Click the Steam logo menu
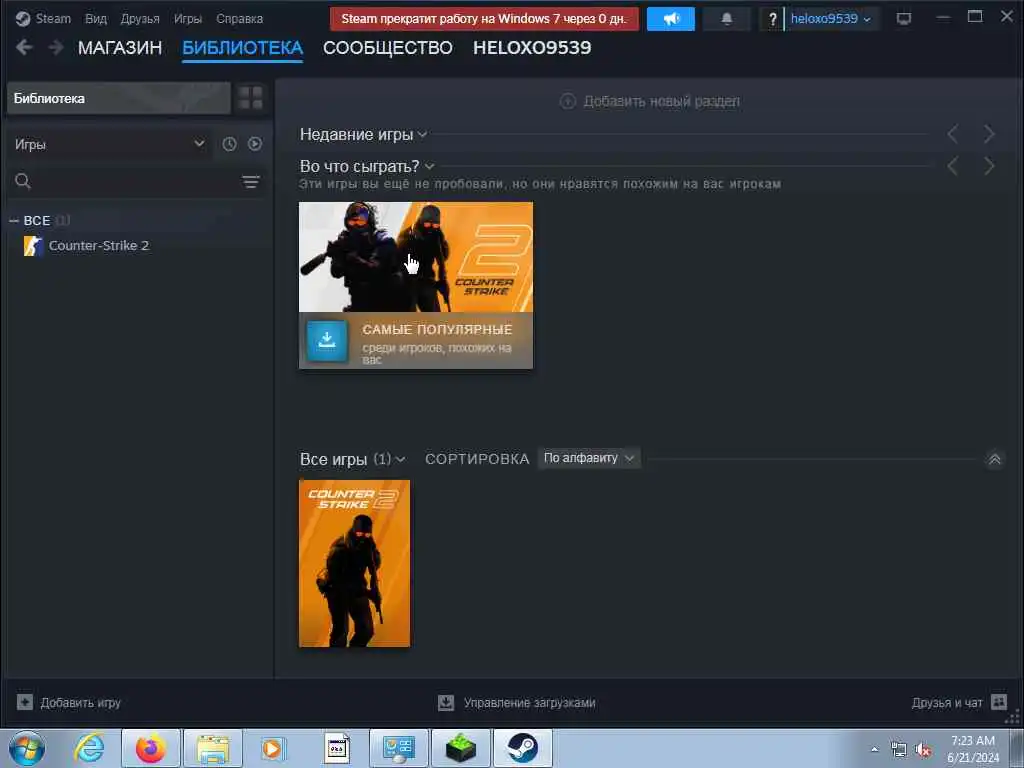This screenshot has height=768, width=1024. (43, 18)
